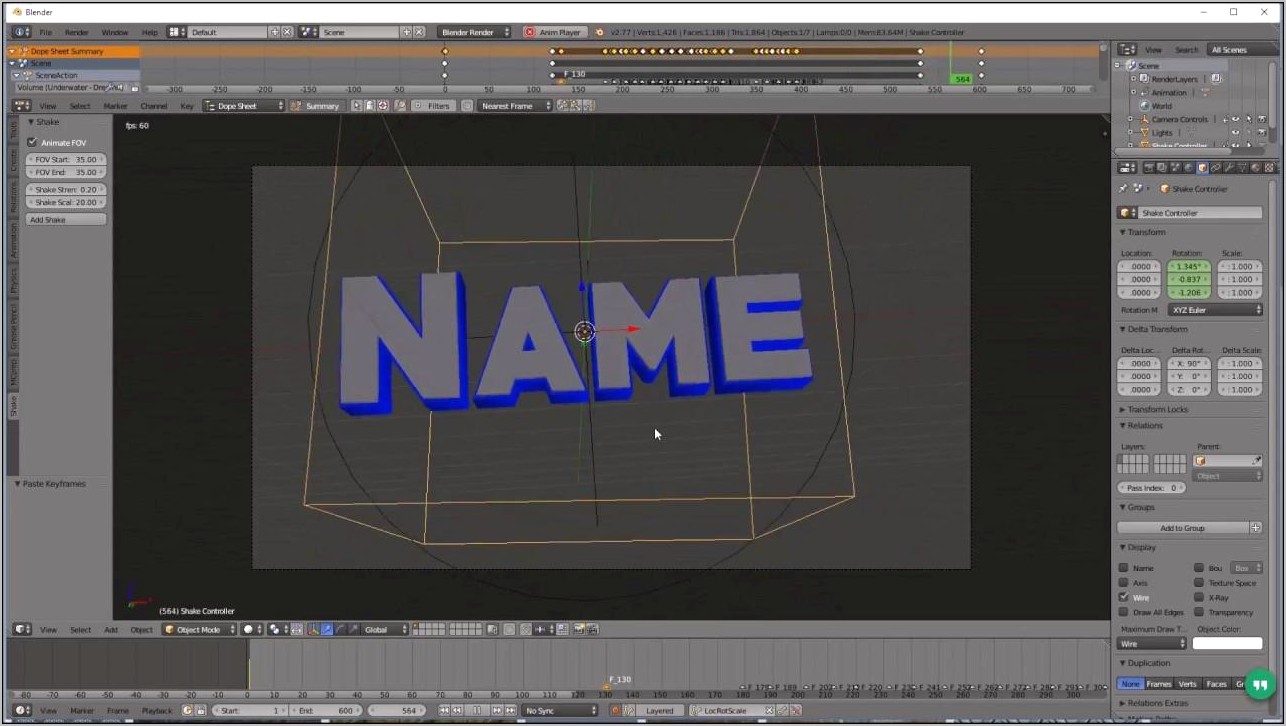The image size is (1286, 726).
Task: Select Verts duplication option
Action: 1187,683
